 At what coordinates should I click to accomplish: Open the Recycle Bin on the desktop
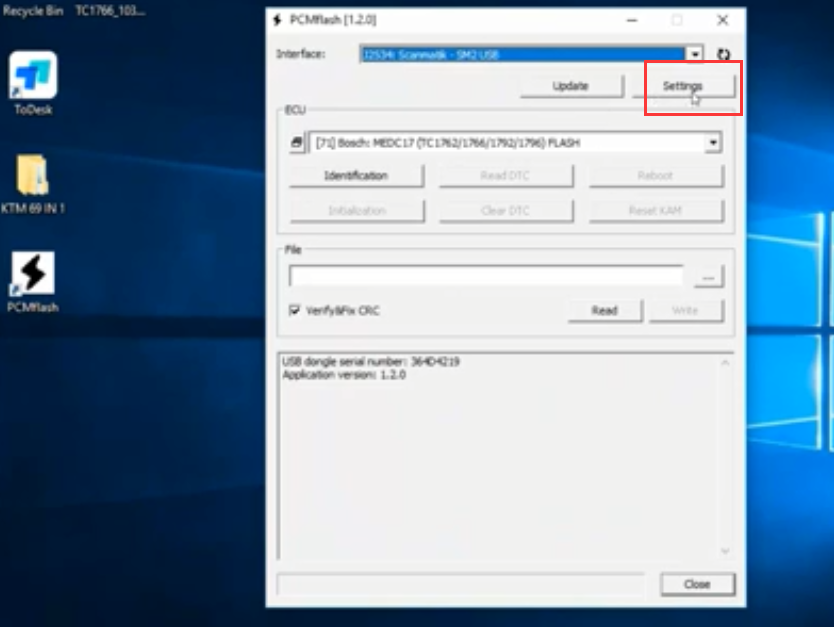tap(32, 11)
